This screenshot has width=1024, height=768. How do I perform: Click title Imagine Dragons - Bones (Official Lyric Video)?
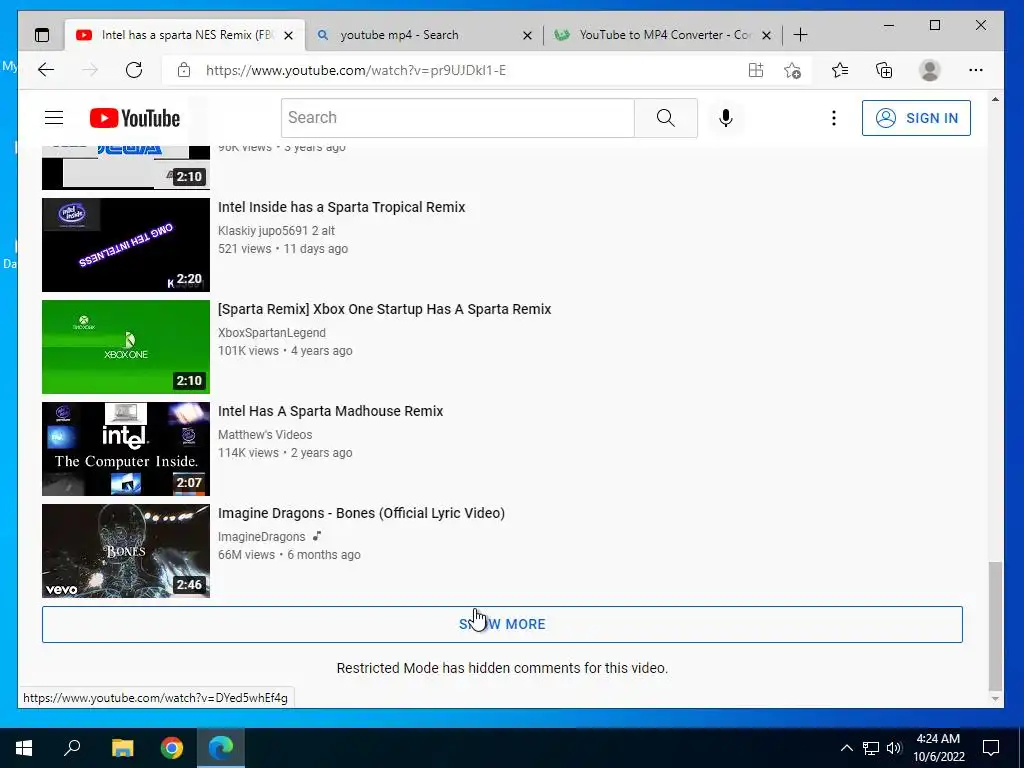[x=361, y=513]
